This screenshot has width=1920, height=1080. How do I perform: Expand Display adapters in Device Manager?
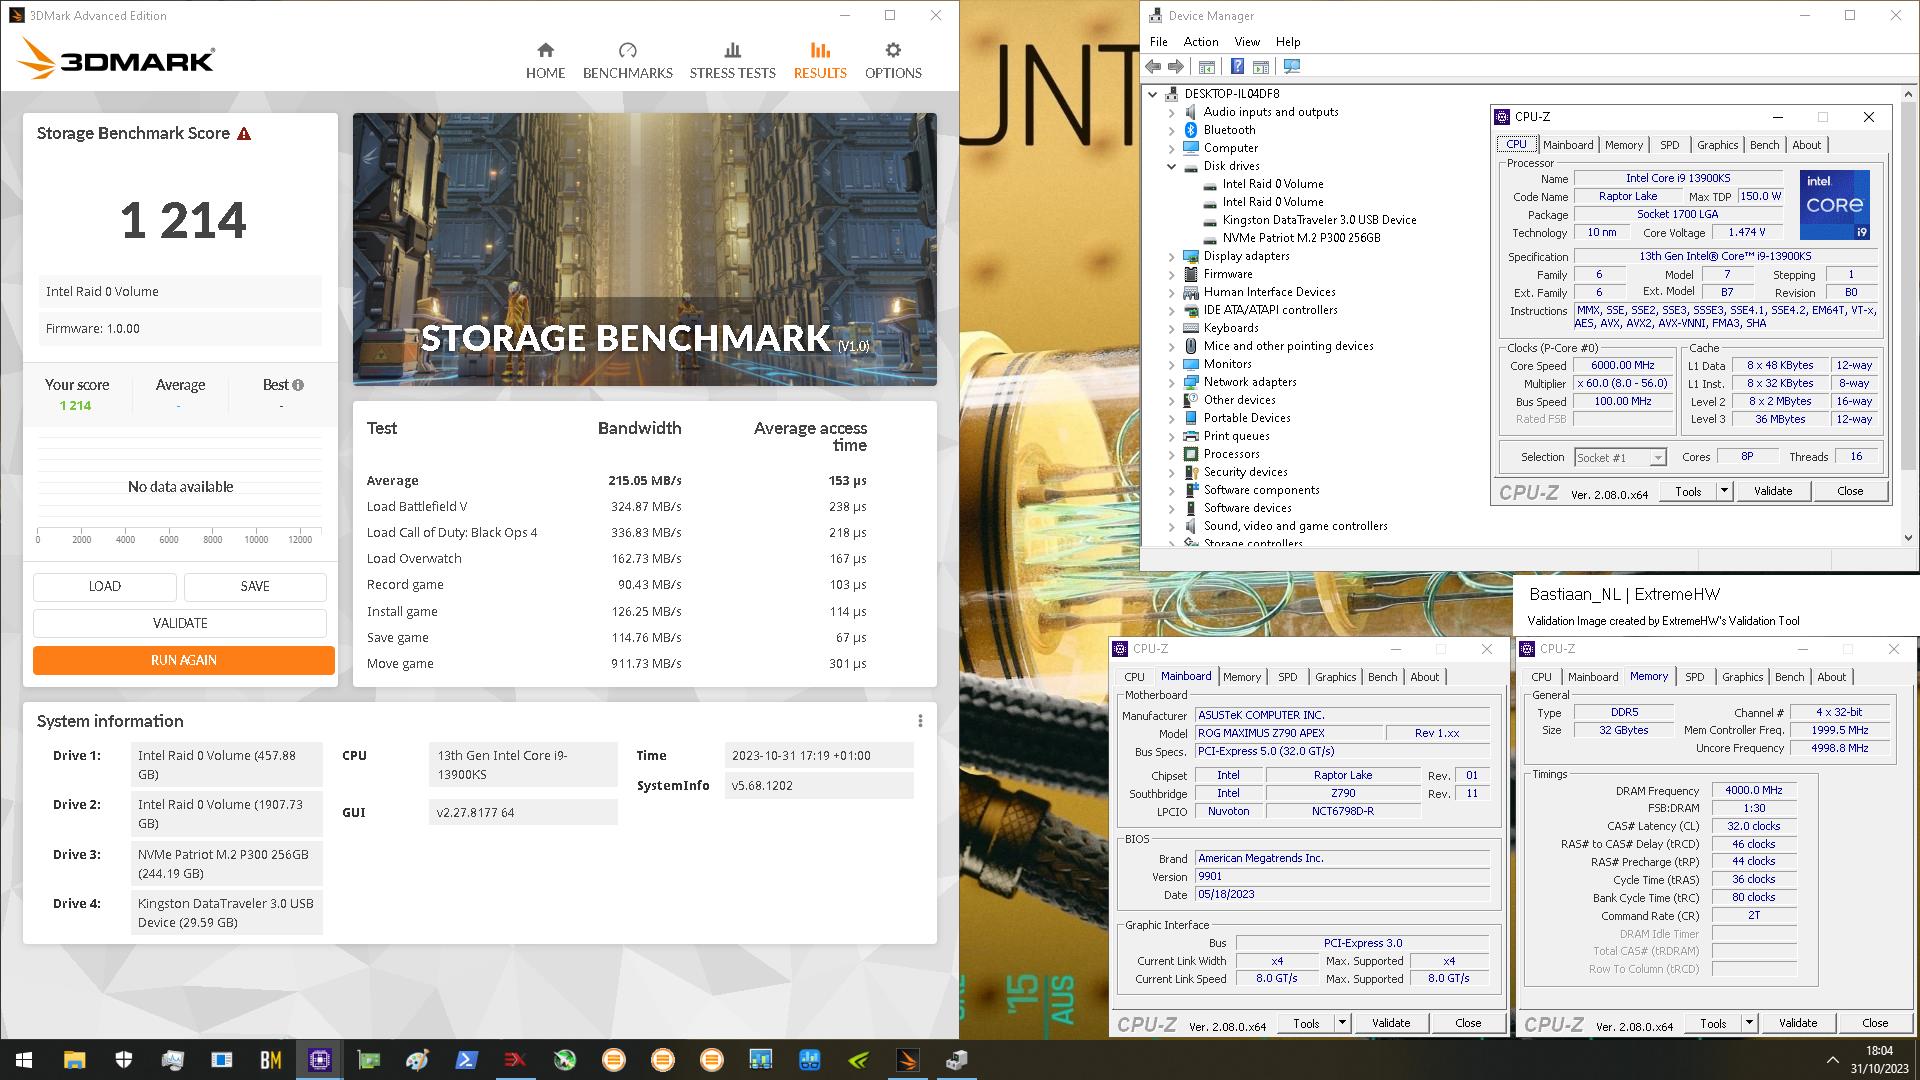pyautogui.click(x=1171, y=257)
